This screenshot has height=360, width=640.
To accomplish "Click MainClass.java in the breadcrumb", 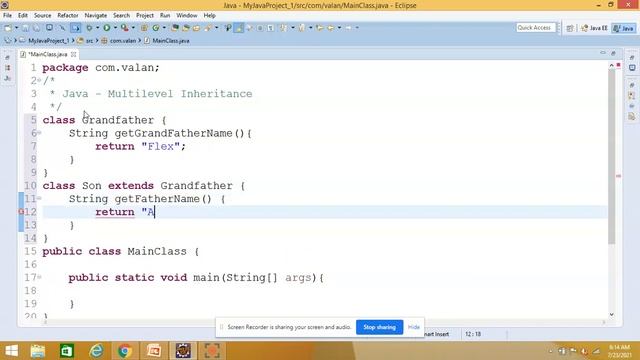I will (x=171, y=41).
